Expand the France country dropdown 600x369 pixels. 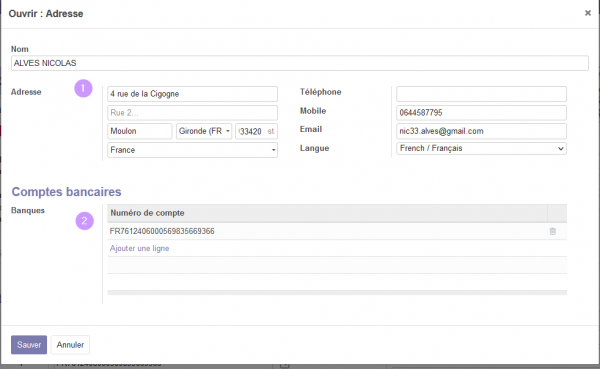click(192, 150)
